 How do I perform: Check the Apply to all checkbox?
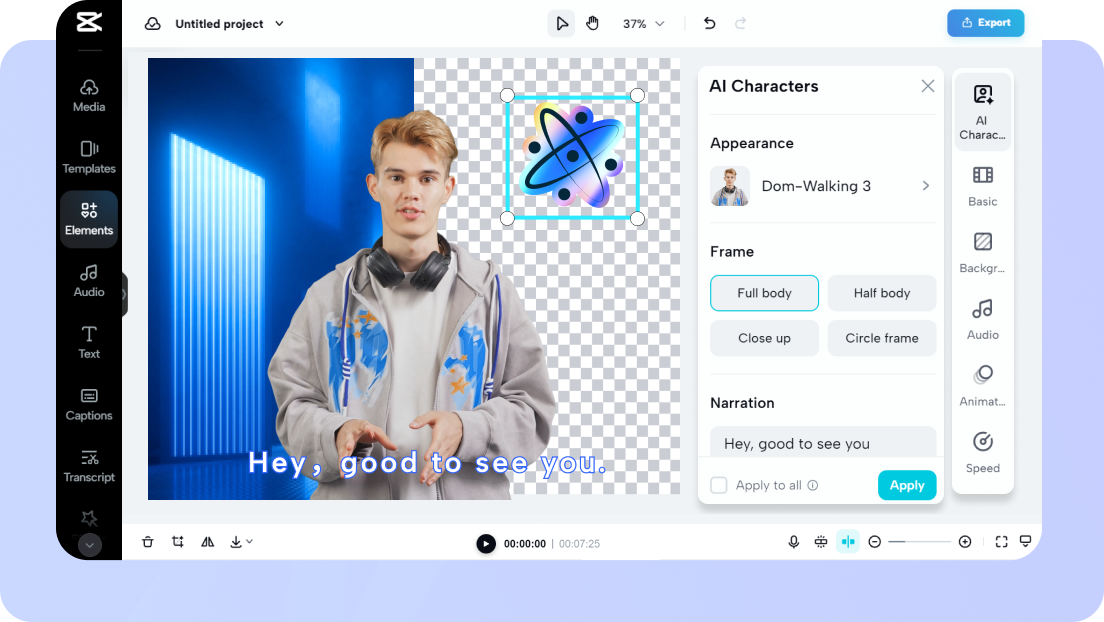(718, 485)
